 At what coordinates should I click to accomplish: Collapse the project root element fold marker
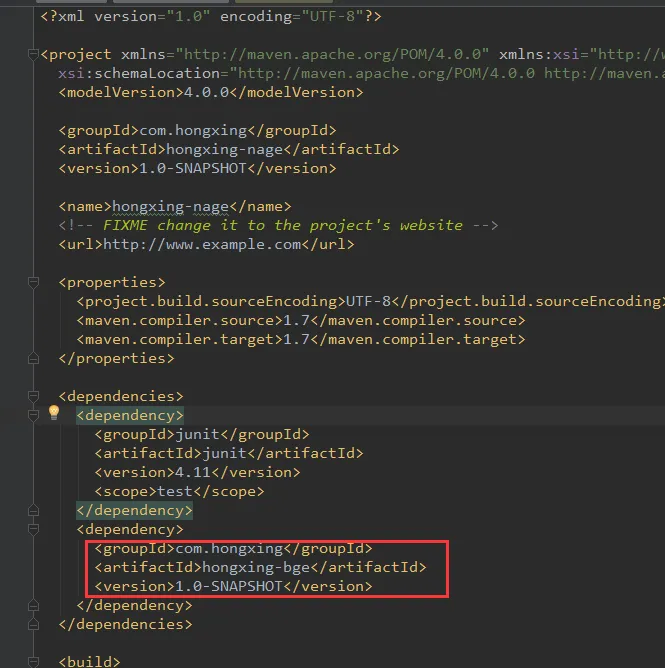33,55
